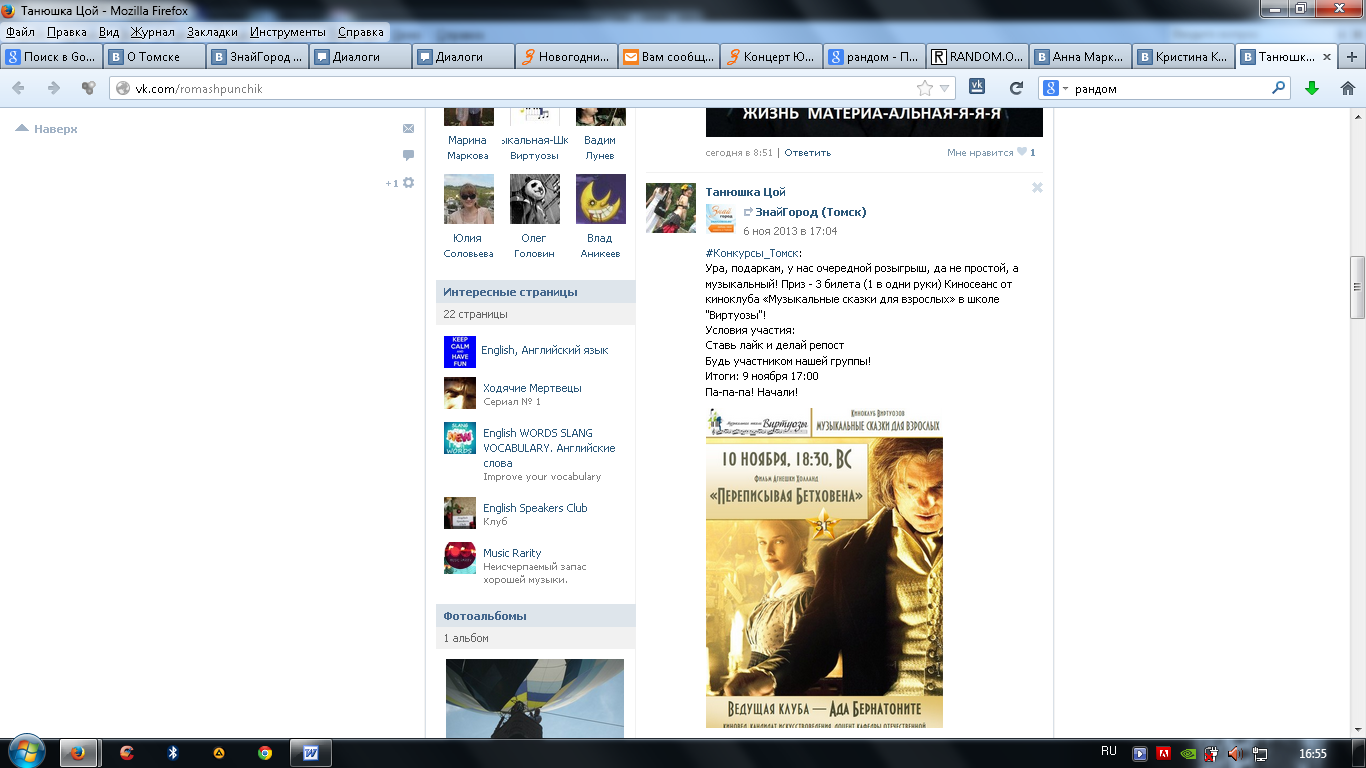
Task: Switch to the Анна Марк... tab
Action: [x=1080, y=57]
